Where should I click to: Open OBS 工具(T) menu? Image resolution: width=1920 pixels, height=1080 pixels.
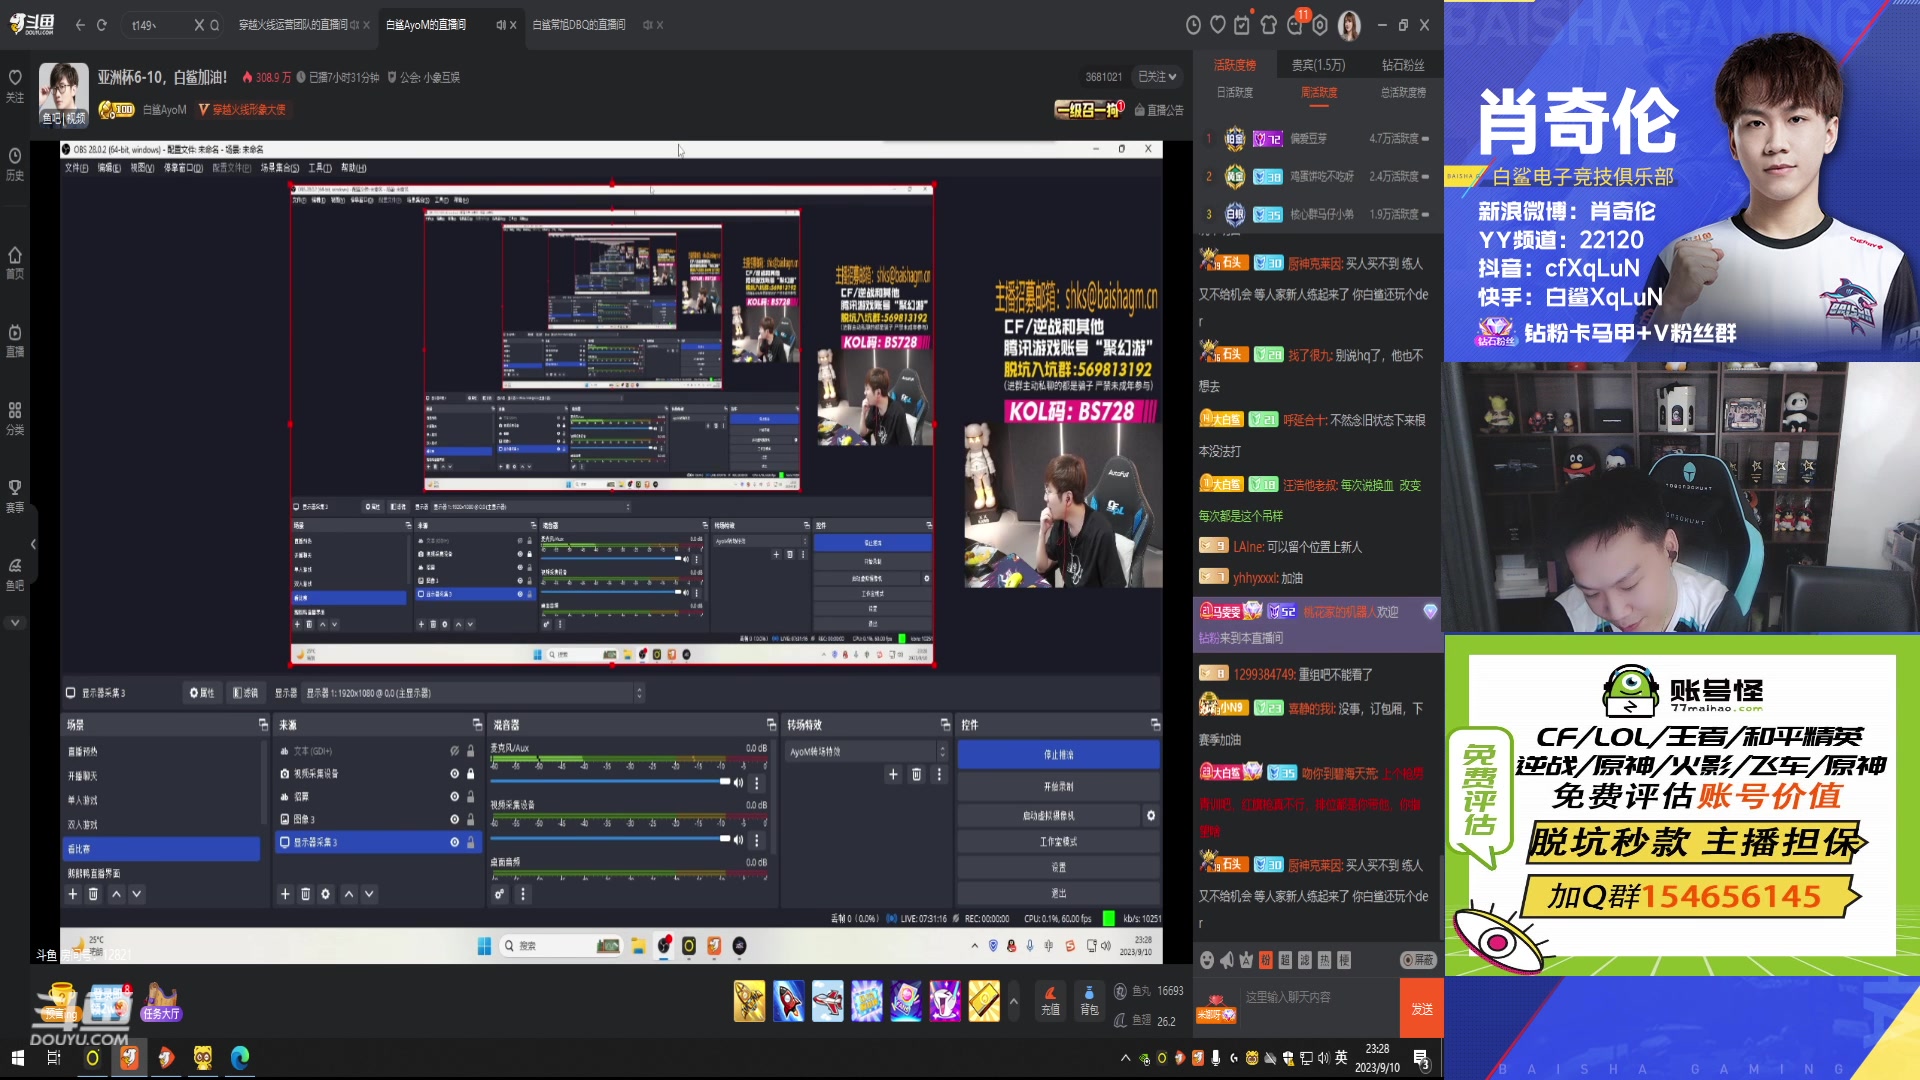point(320,168)
